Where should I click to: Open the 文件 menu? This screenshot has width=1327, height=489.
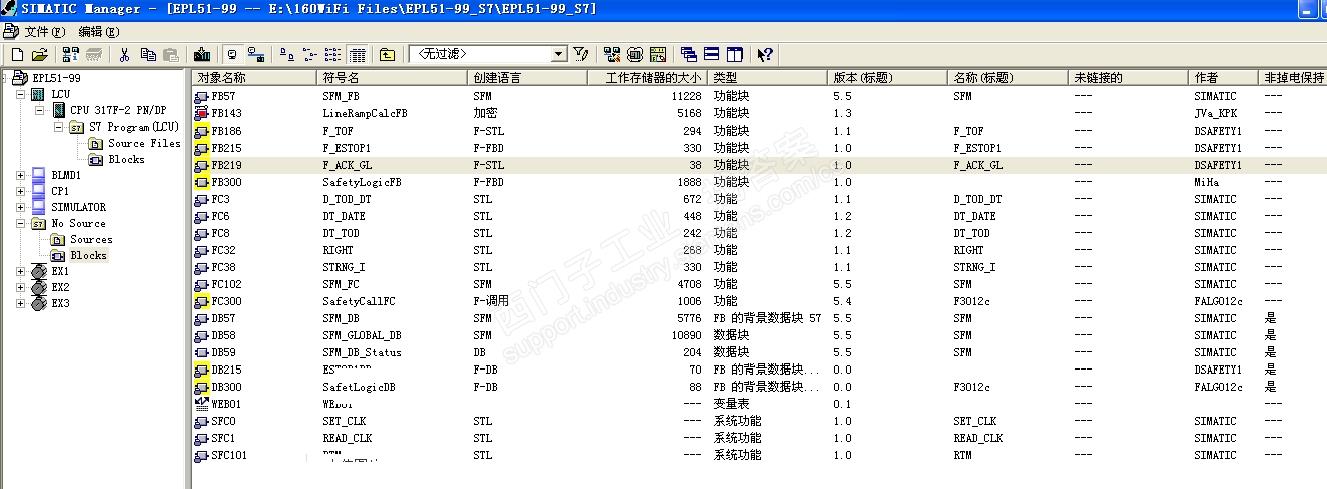[43, 32]
